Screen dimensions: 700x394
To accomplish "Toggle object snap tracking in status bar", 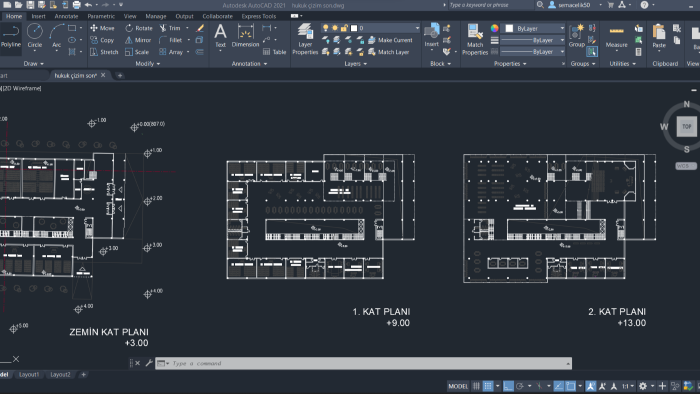I will 558,386.
